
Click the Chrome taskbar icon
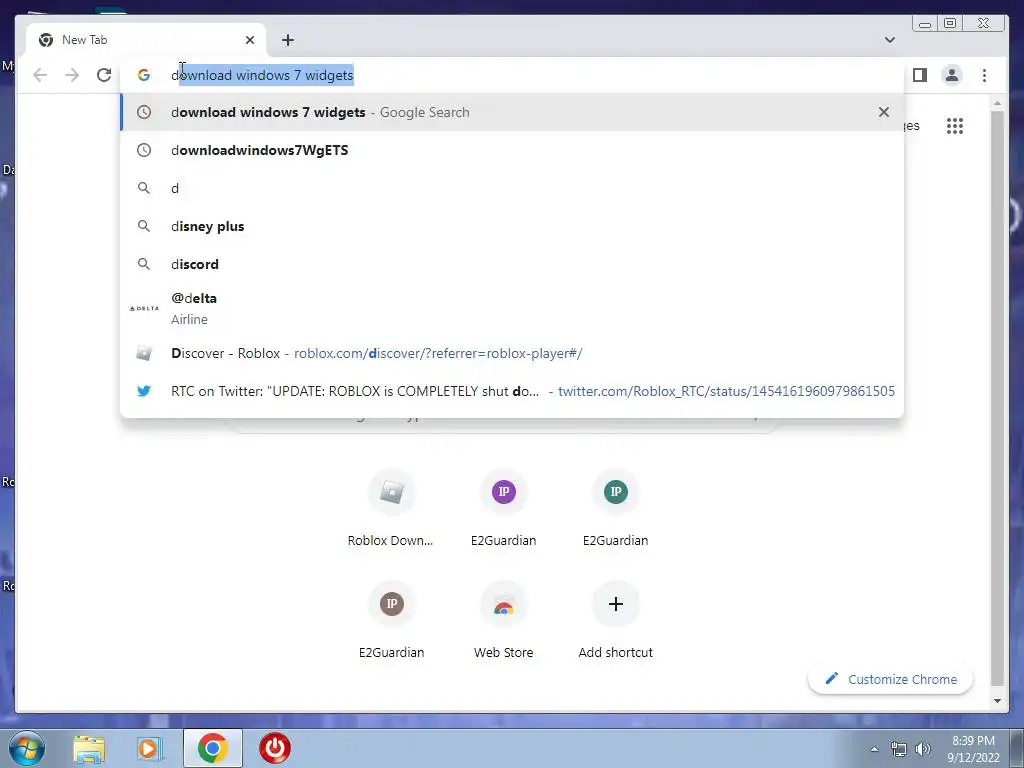click(212, 748)
